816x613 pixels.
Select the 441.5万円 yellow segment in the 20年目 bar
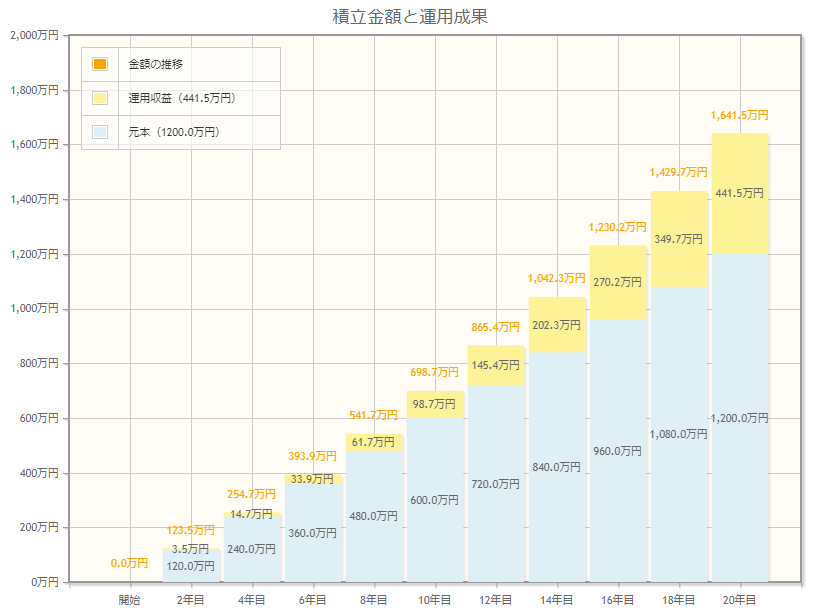tap(740, 193)
